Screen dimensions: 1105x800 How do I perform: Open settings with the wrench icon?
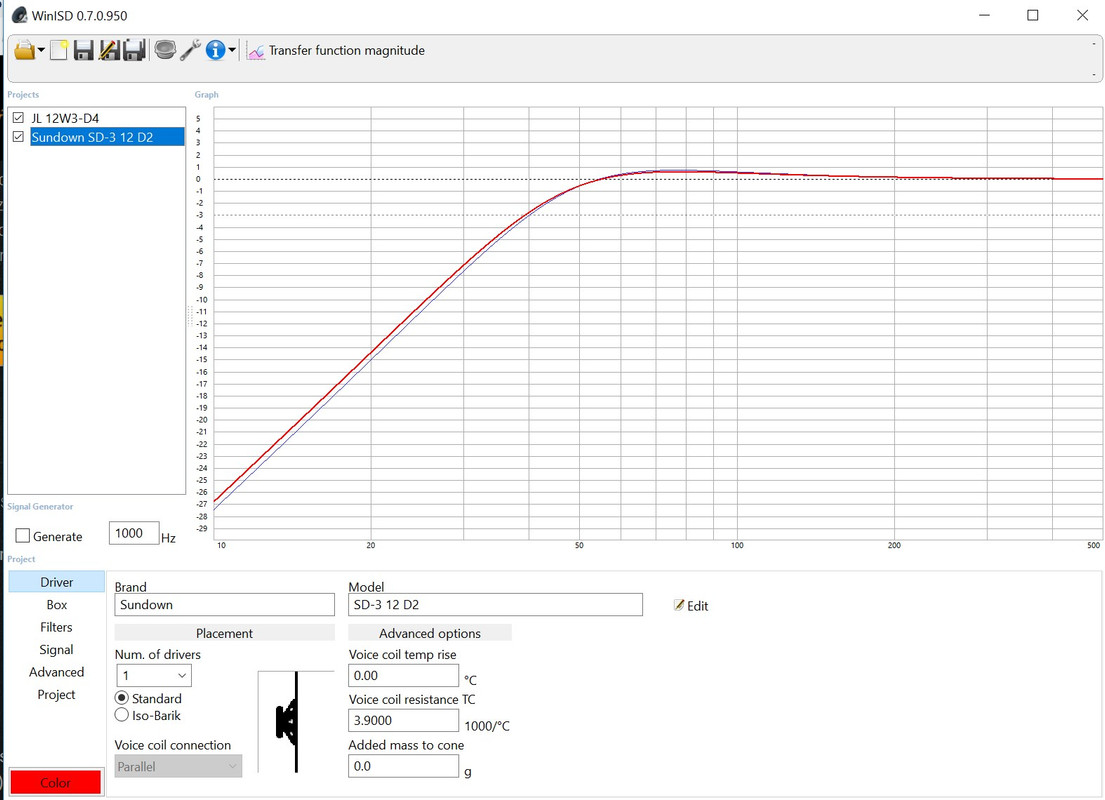point(190,50)
